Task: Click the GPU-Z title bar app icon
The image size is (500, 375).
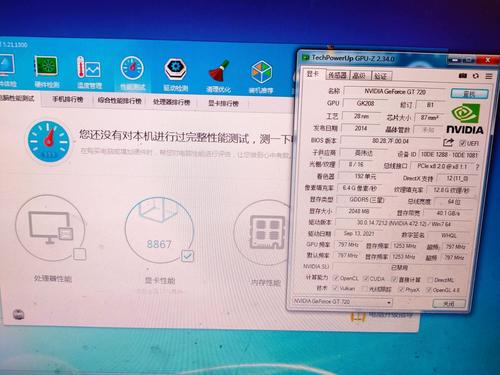Action: pyautogui.click(x=305, y=58)
